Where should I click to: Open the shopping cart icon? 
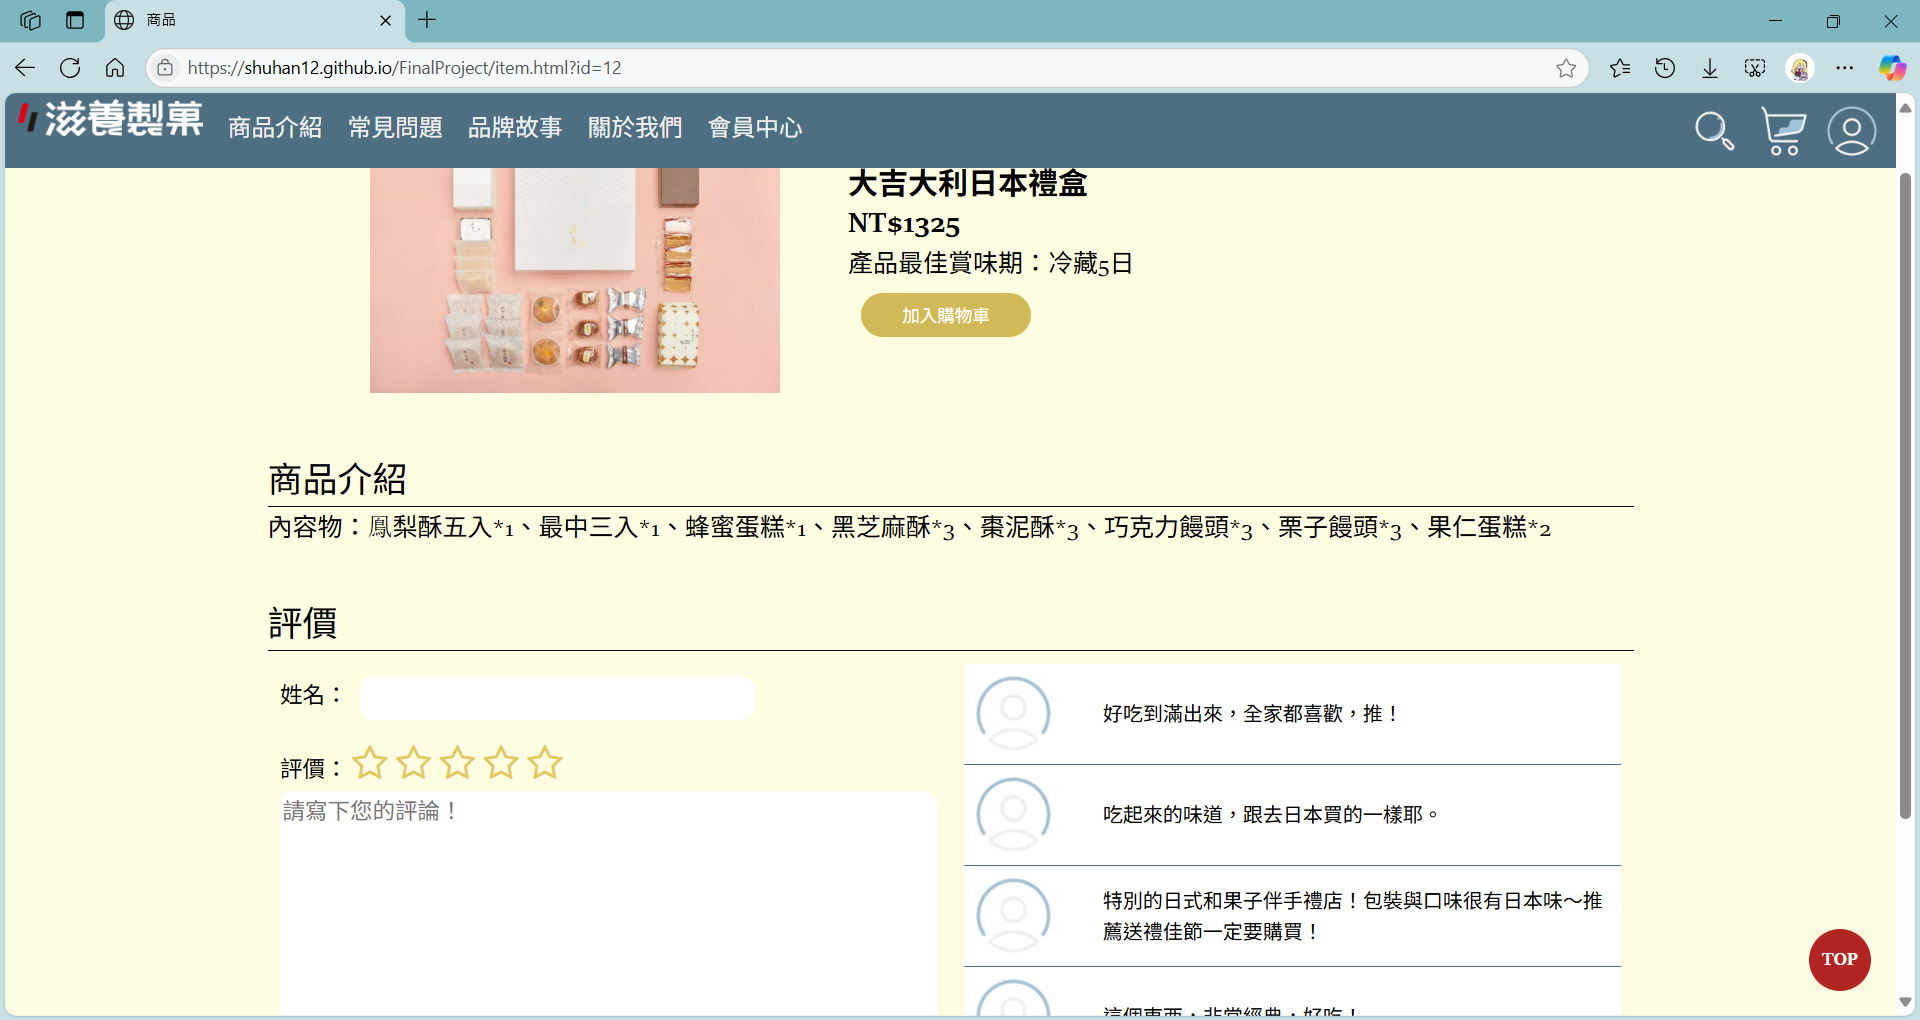[x=1783, y=131]
